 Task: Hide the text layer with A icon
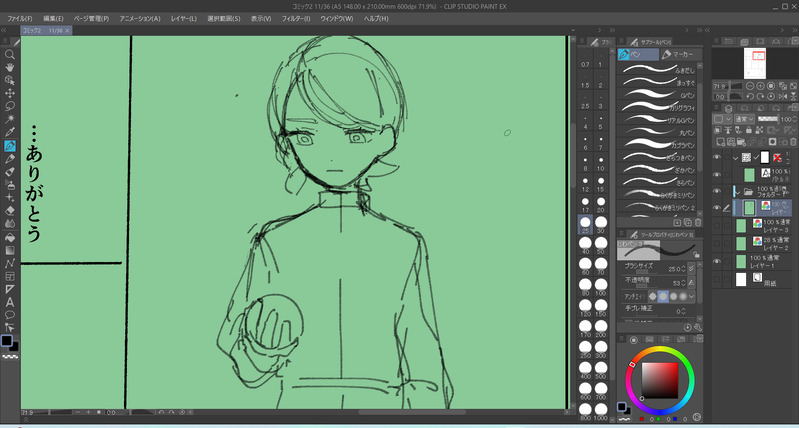click(717, 175)
